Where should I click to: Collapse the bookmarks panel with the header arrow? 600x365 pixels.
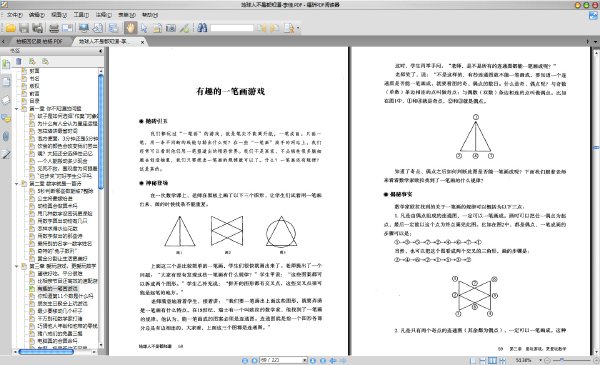[101, 51]
